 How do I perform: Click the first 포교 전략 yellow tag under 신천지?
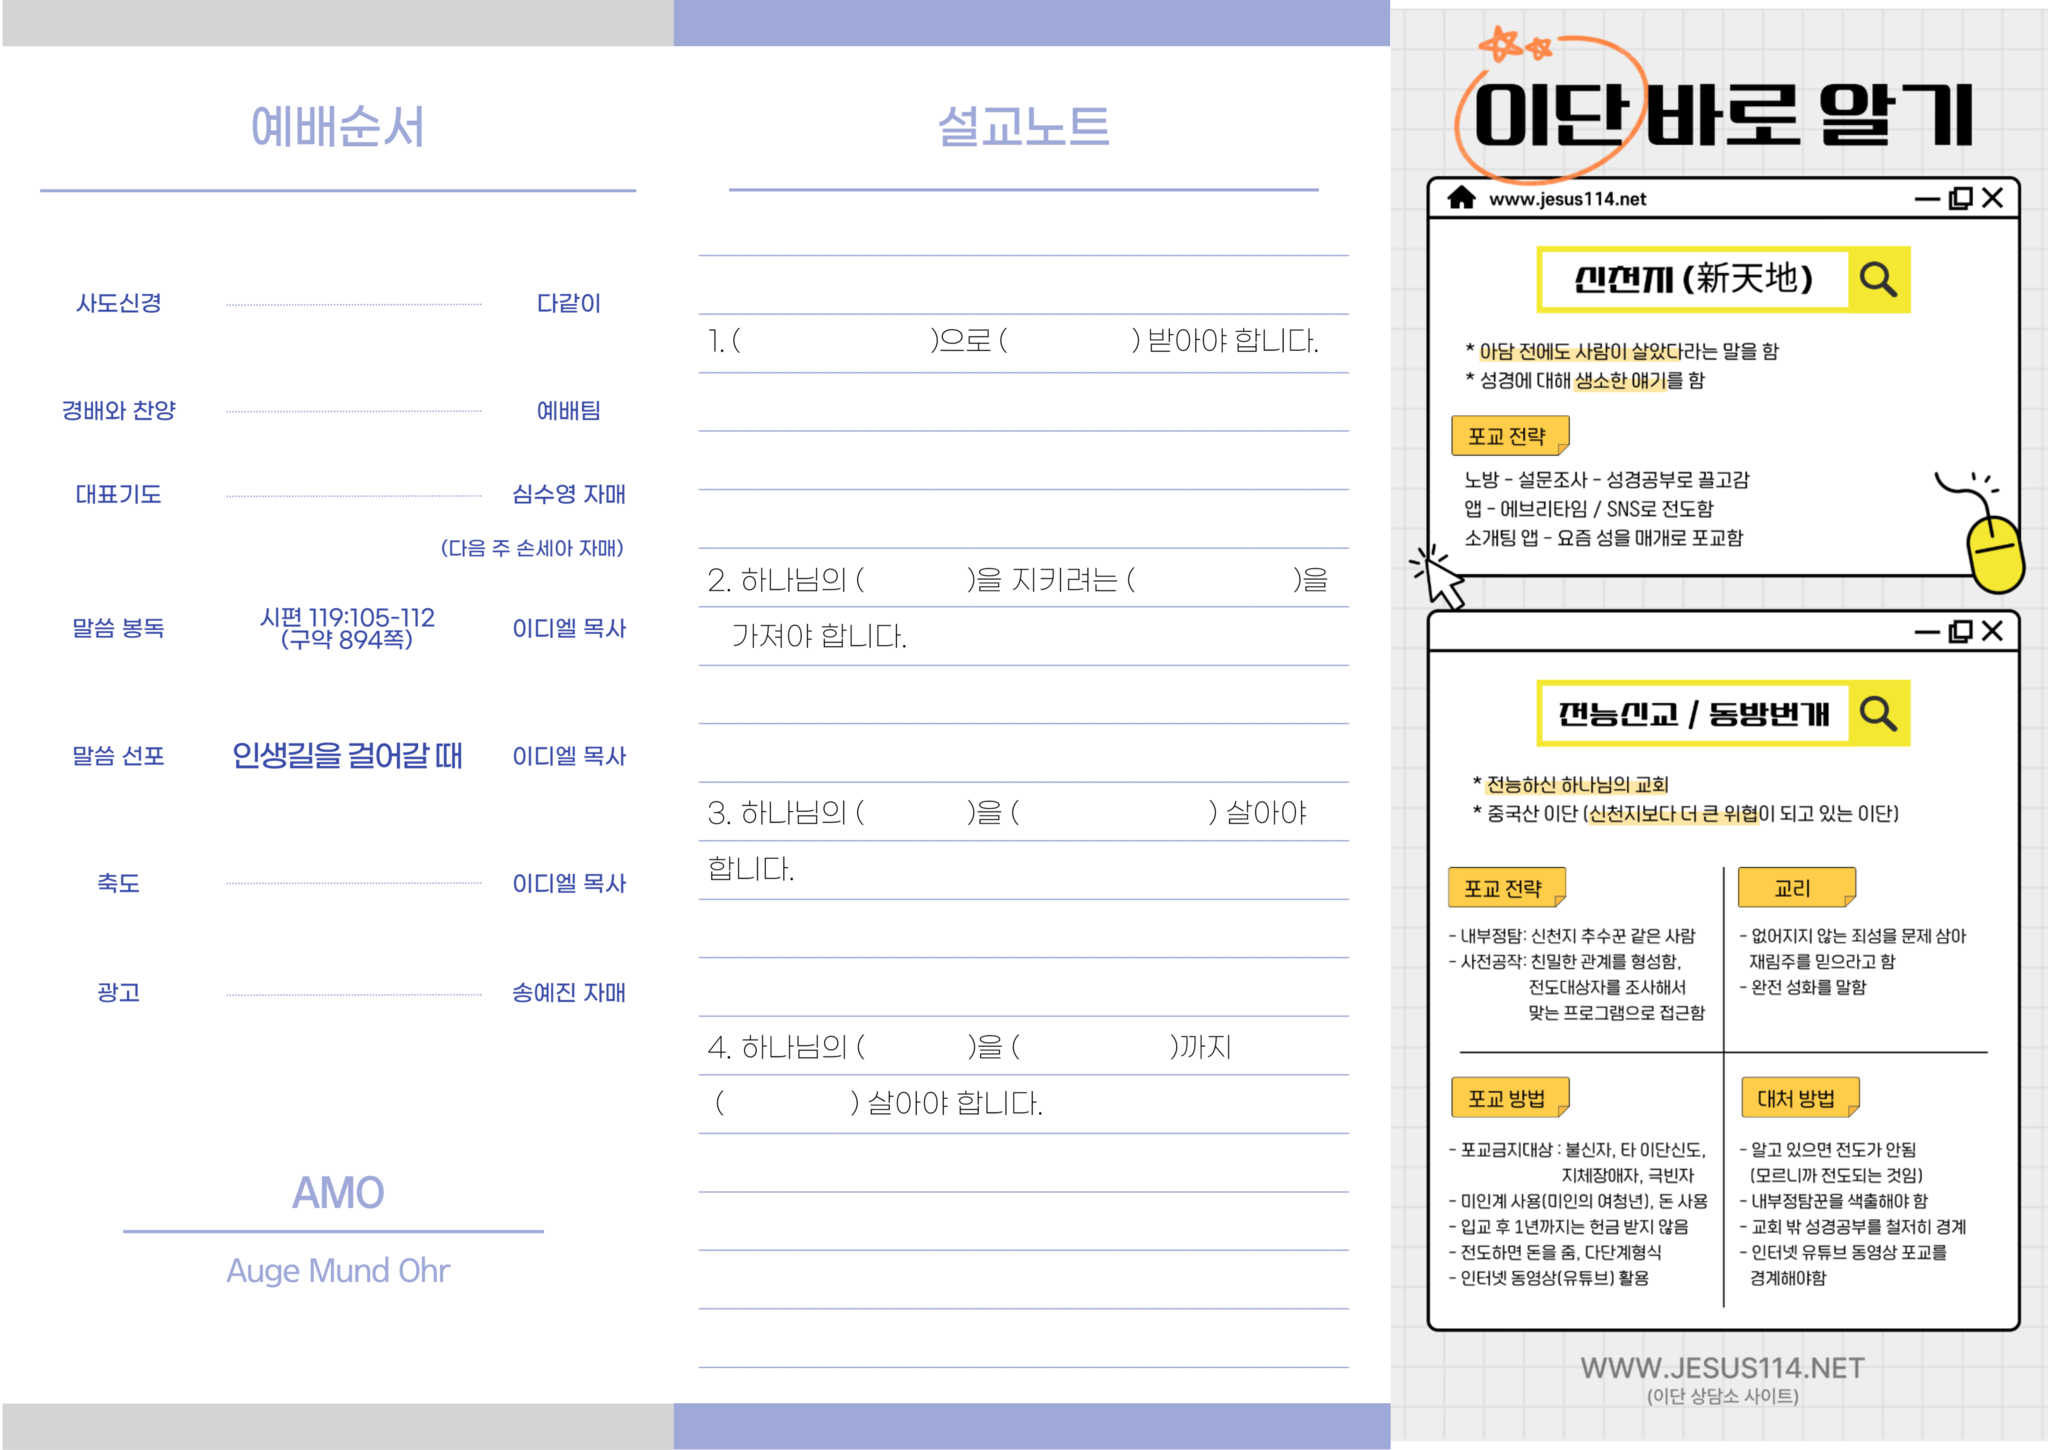click(x=1510, y=435)
